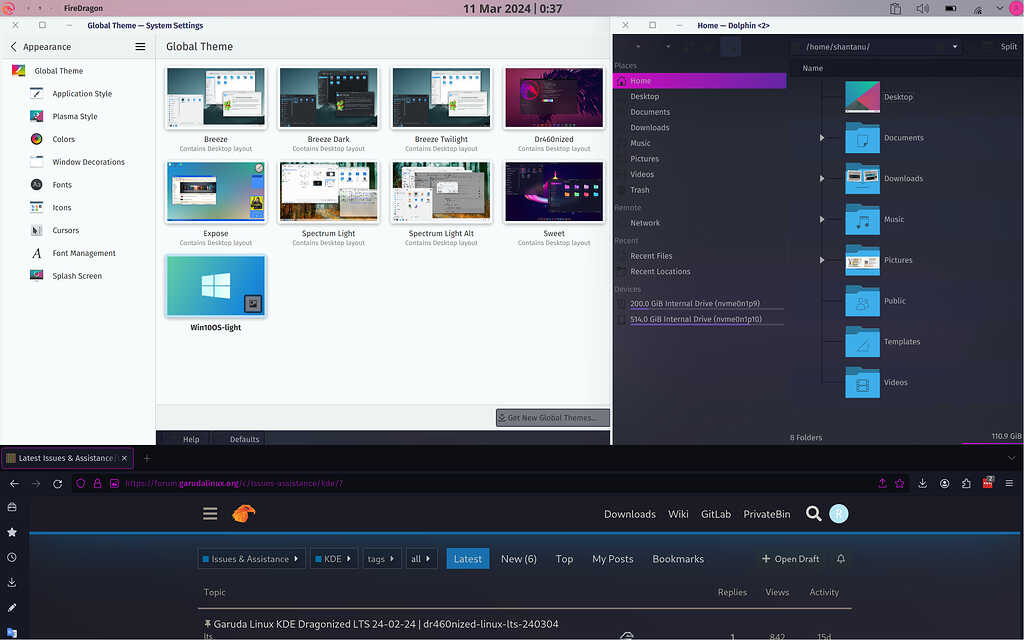Expand the Documents folder tree arrow
The height and width of the screenshot is (640, 1024).
pyautogui.click(x=822, y=138)
